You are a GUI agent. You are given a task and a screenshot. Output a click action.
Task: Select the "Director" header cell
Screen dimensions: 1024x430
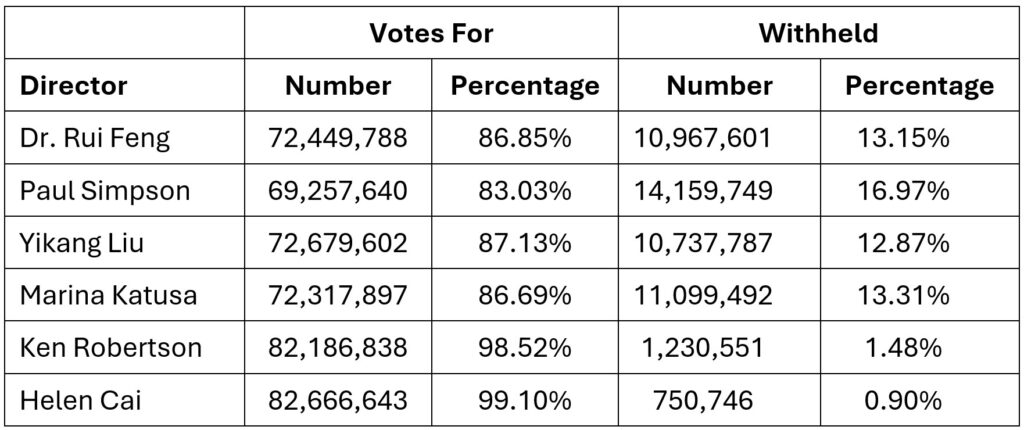point(74,86)
